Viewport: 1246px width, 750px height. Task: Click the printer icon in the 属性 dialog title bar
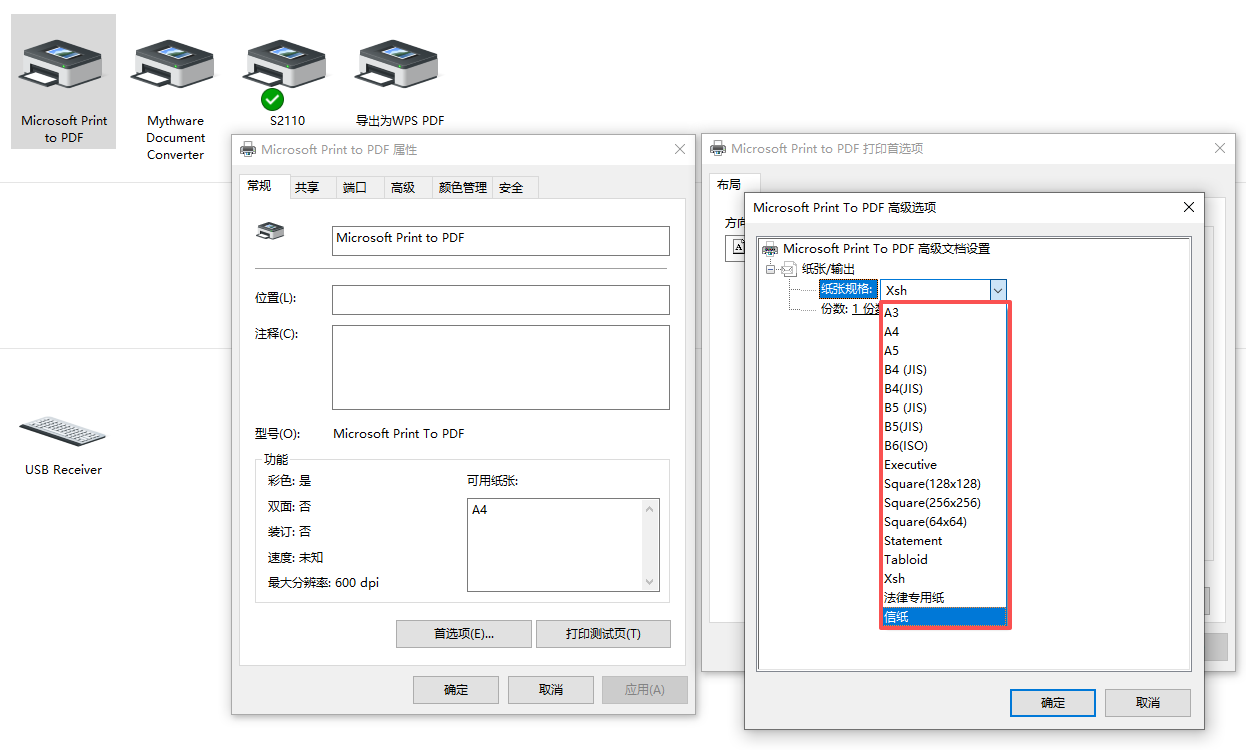[x=247, y=149]
